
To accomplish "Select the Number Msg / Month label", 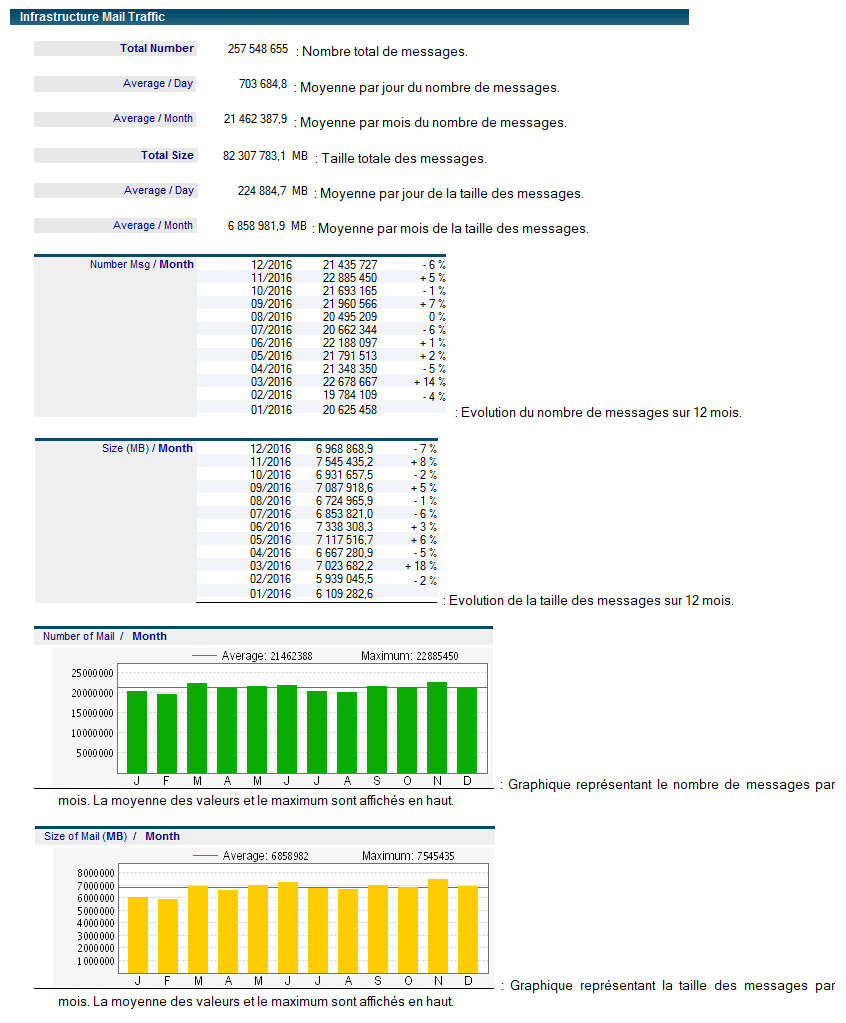I will point(142,264).
